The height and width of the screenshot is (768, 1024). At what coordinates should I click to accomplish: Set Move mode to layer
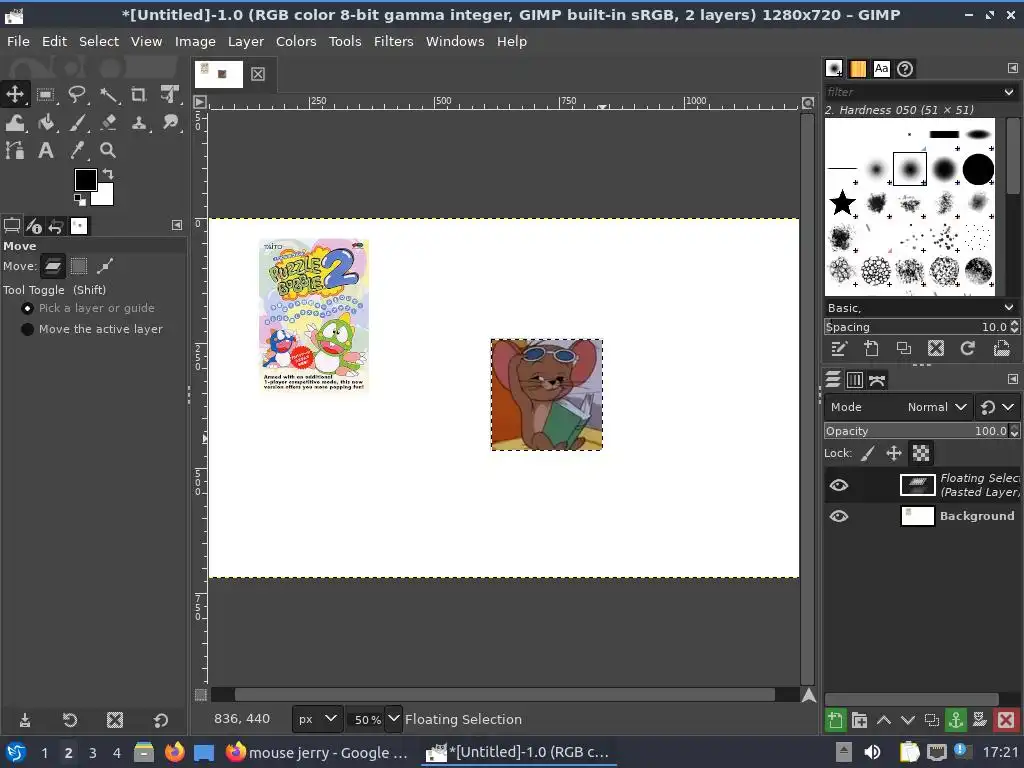click(53, 266)
